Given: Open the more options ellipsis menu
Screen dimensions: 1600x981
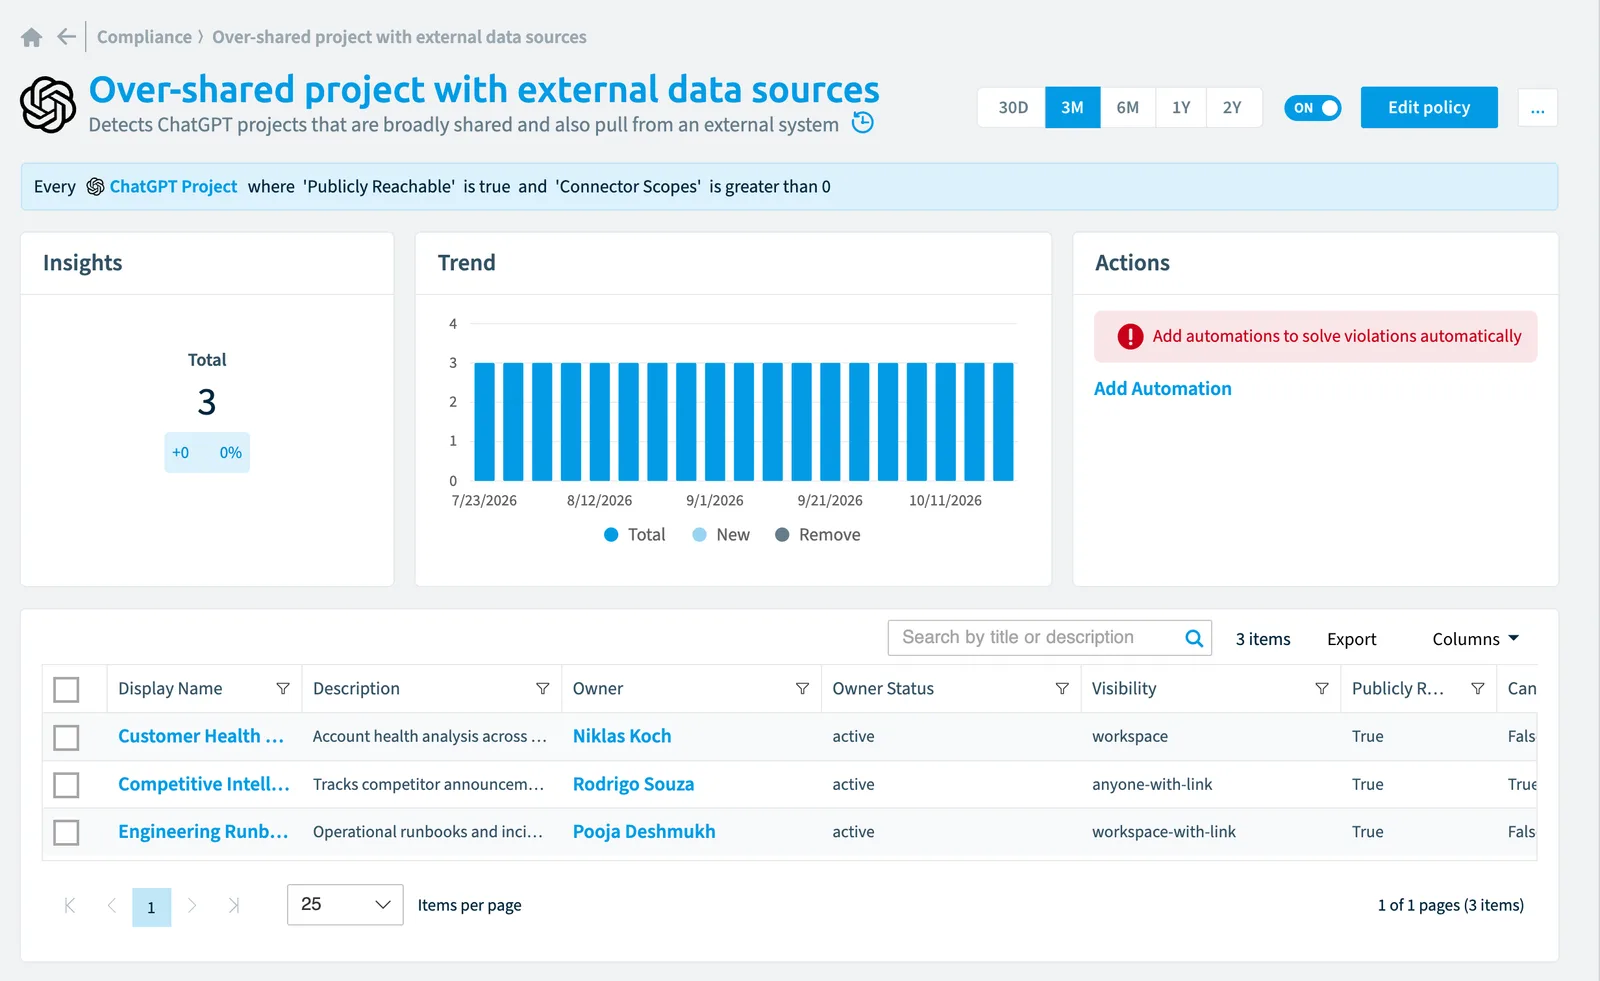Looking at the screenshot, I should pyautogui.click(x=1538, y=108).
